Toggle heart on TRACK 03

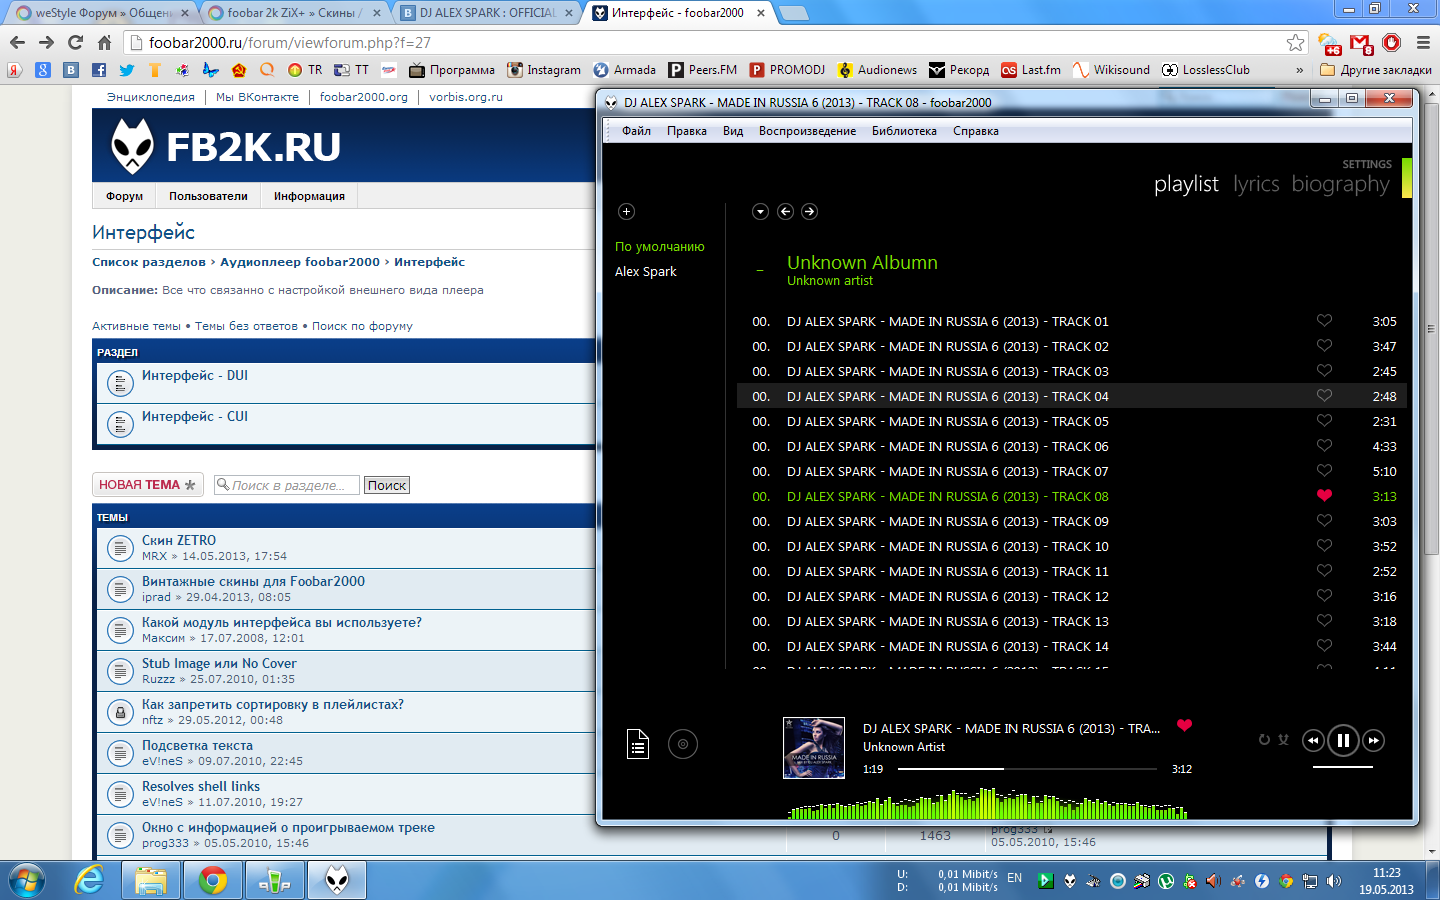[x=1324, y=371]
